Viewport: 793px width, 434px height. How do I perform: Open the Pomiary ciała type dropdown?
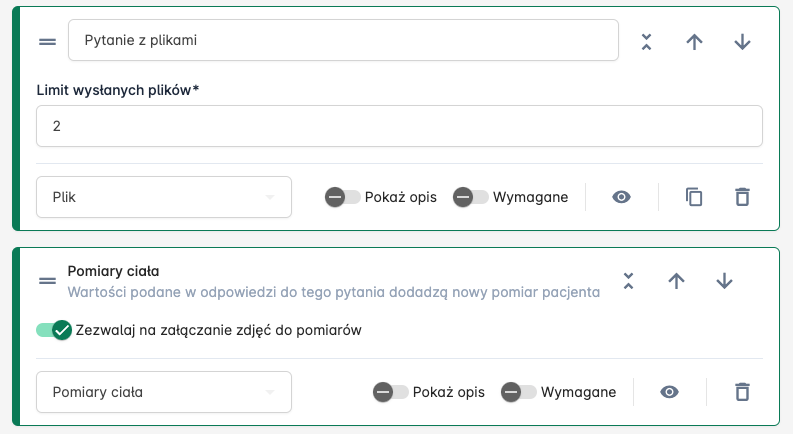click(164, 392)
